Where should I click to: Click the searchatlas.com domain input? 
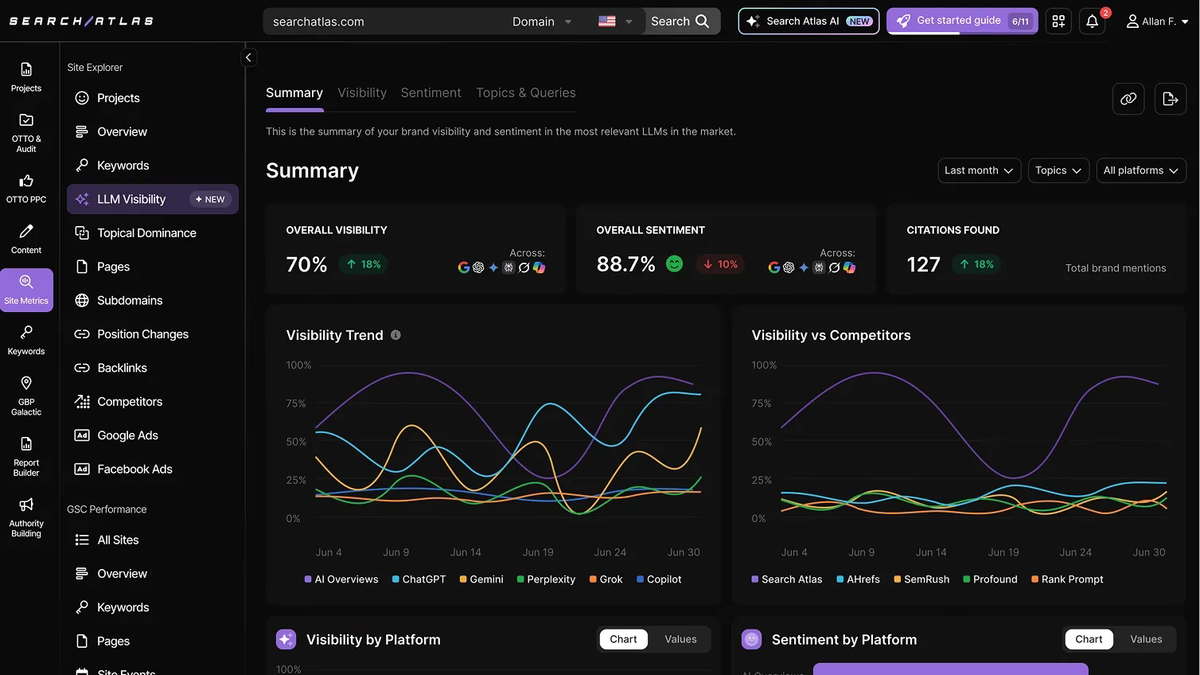[385, 21]
